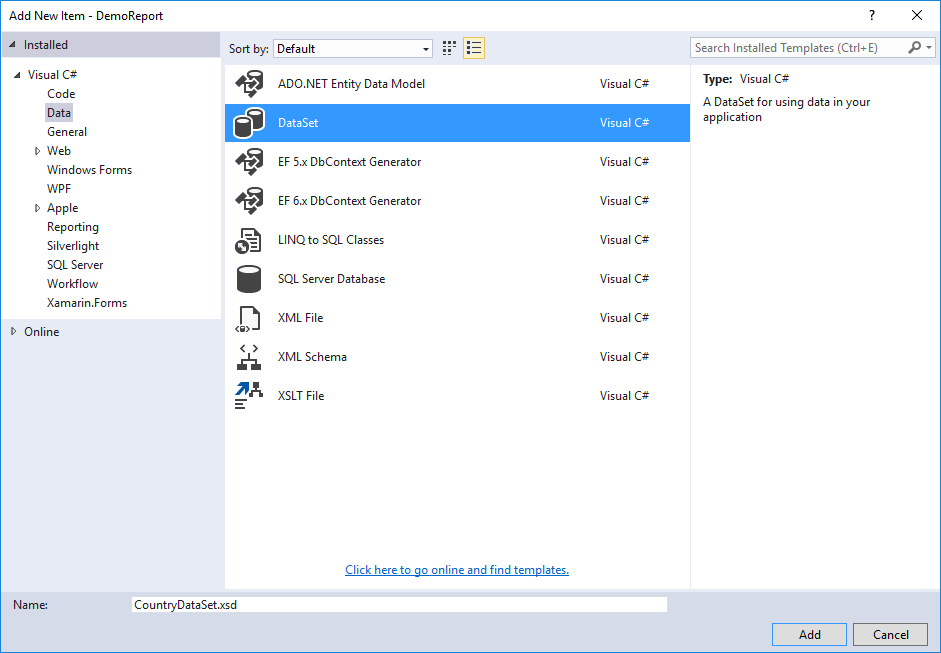Click inside the Name input field

pos(400,604)
